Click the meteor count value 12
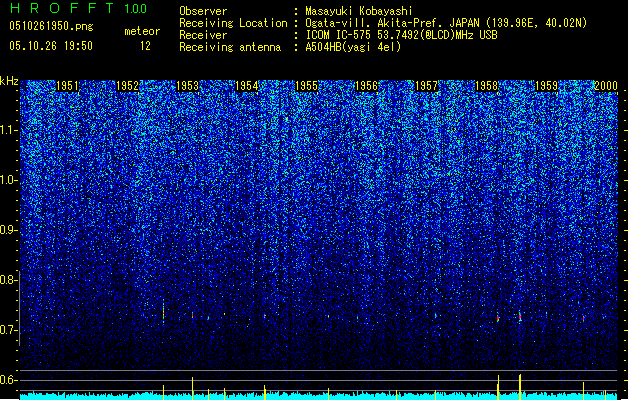 (145, 46)
